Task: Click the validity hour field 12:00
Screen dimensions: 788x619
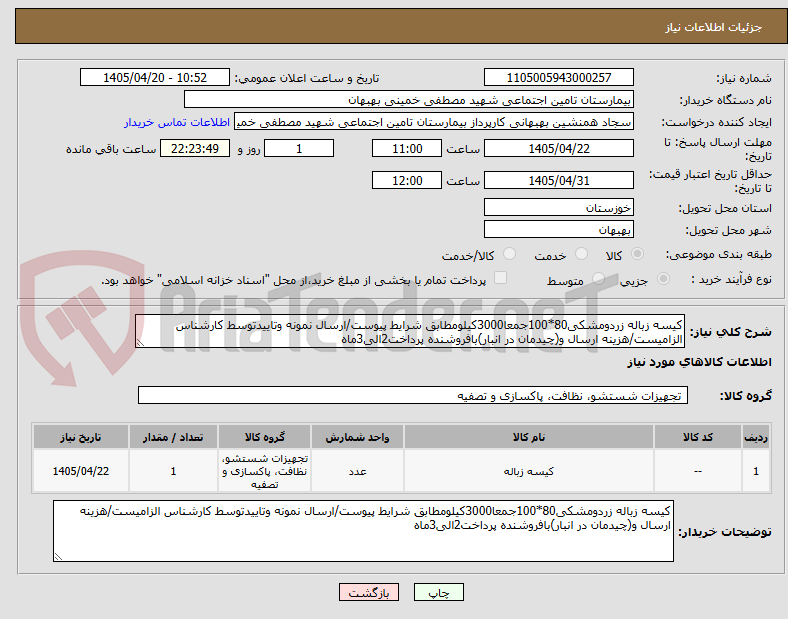Action: coord(407,180)
